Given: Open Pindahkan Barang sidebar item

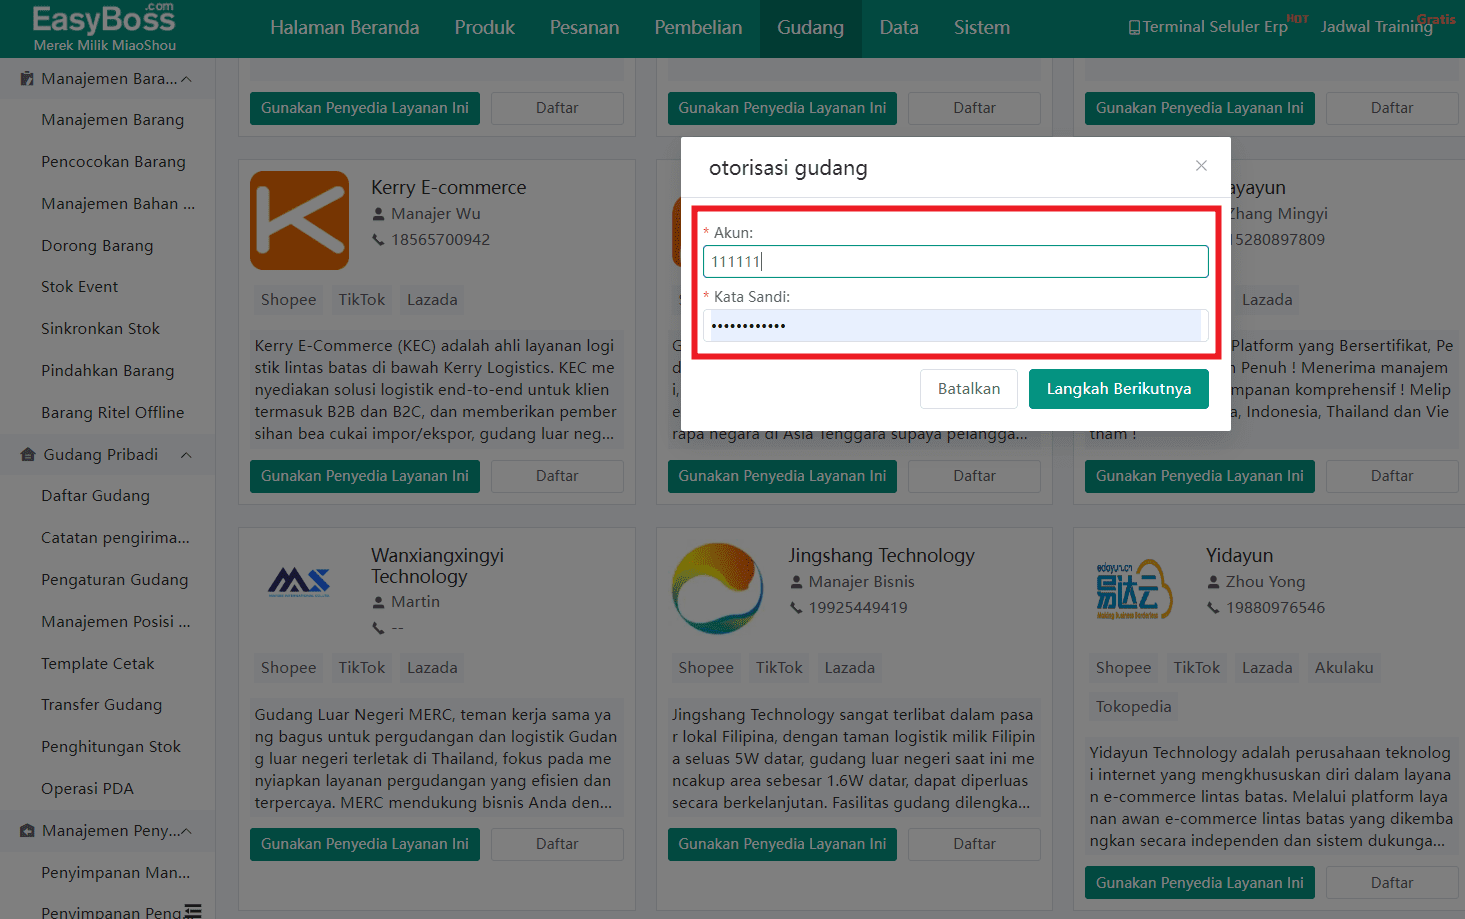Looking at the screenshot, I should coord(107,371).
